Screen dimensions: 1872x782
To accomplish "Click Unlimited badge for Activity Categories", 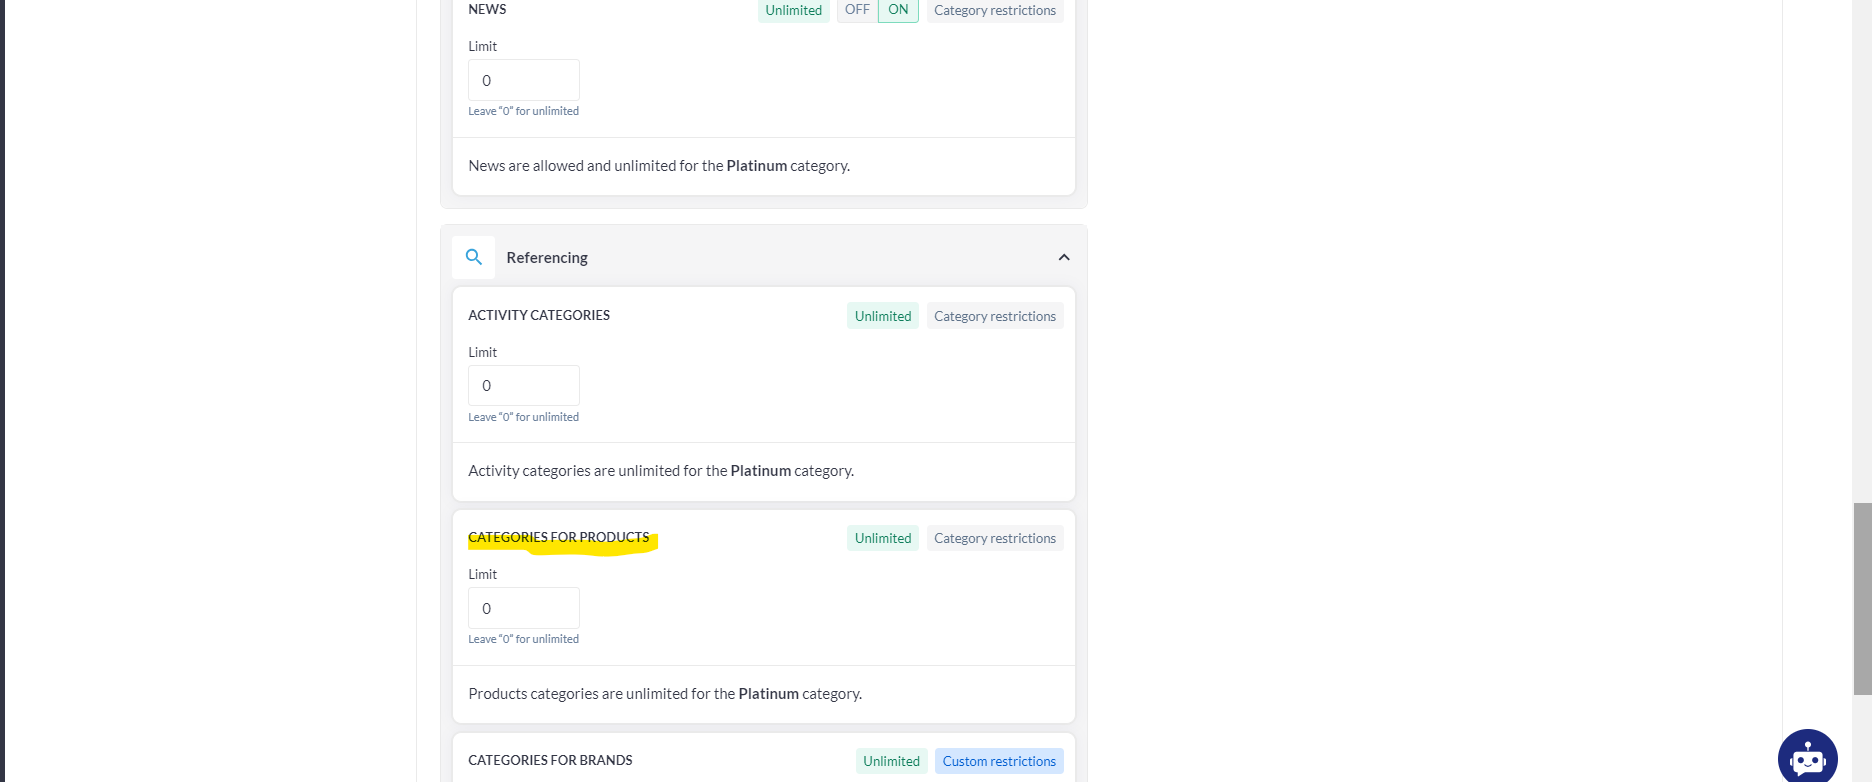I will 882,316.
